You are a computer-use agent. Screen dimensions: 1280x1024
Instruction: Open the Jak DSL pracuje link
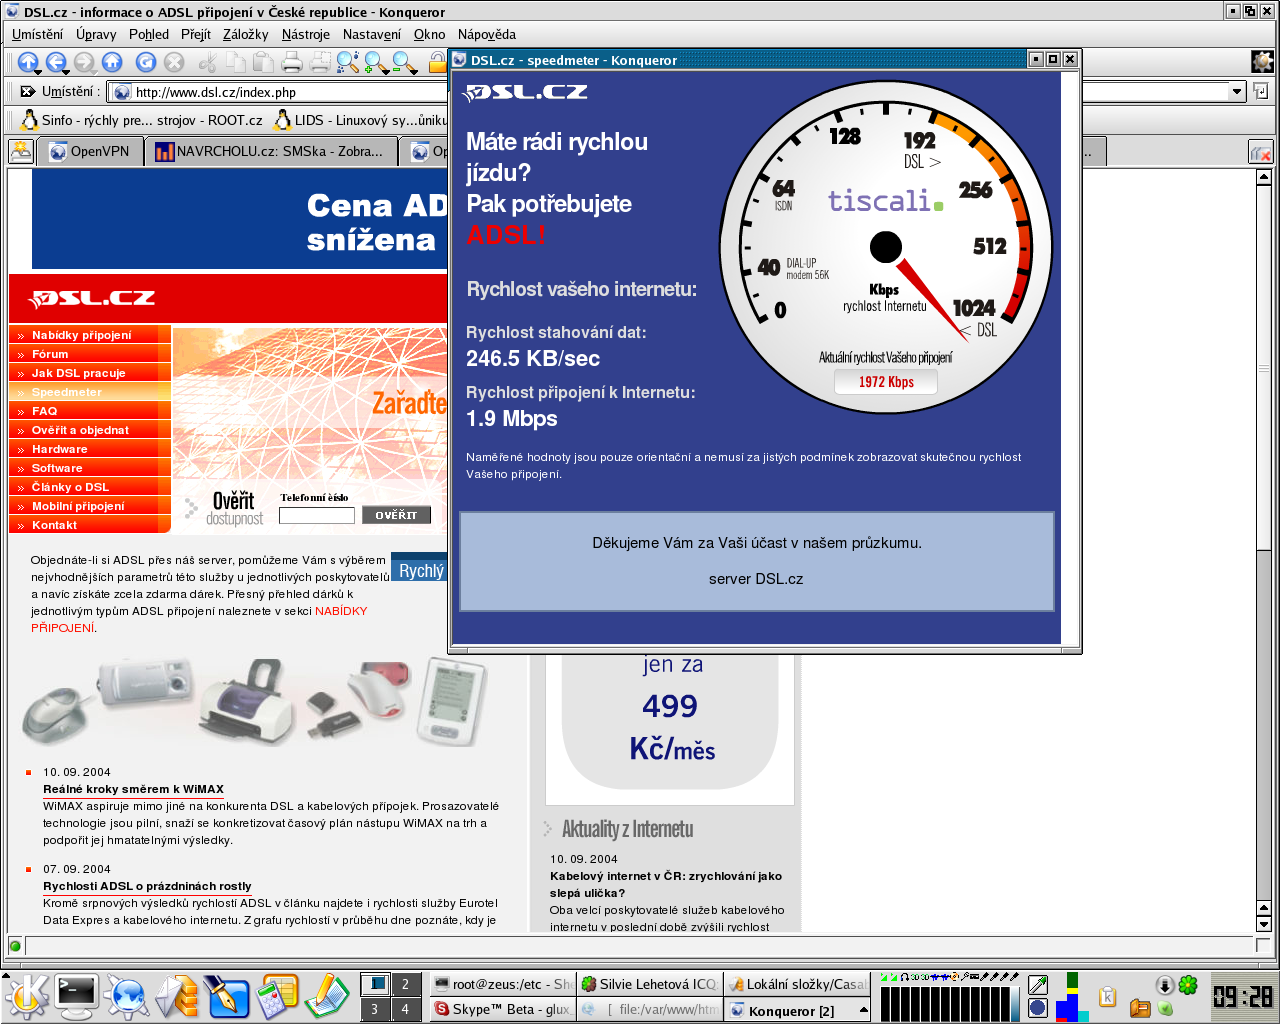coord(78,373)
